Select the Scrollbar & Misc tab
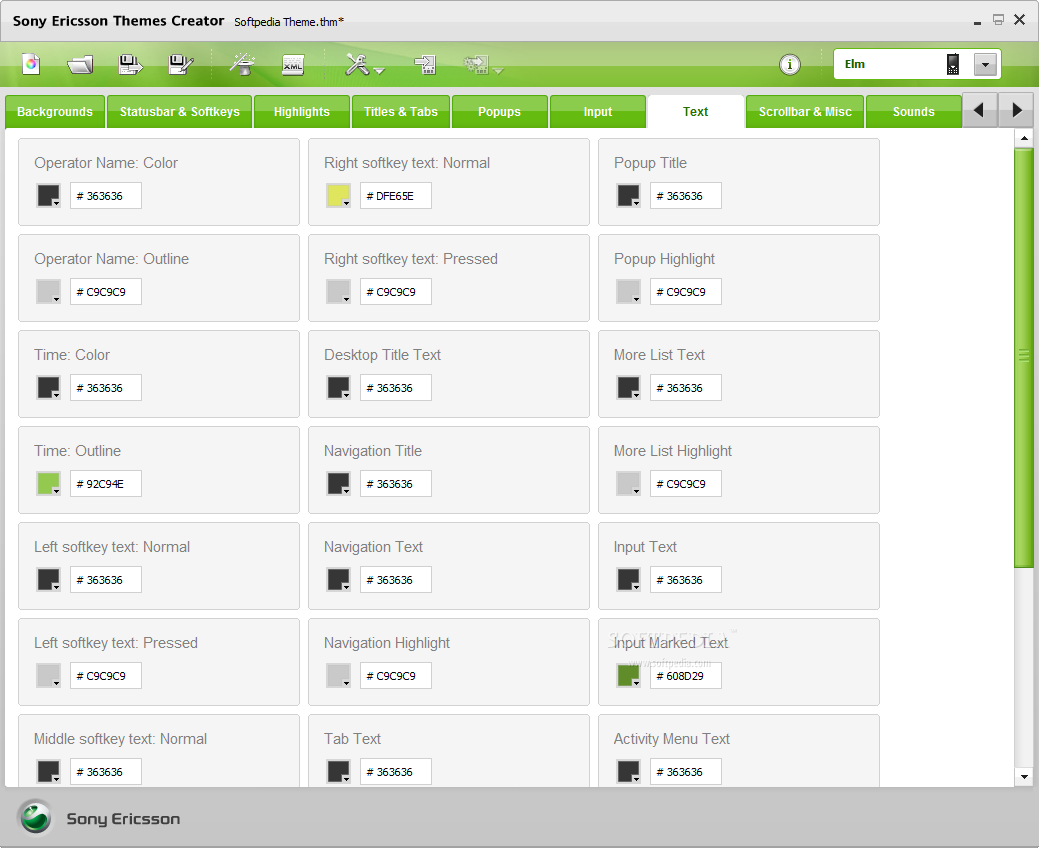This screenshot has height=848, width=1039. 805,111
